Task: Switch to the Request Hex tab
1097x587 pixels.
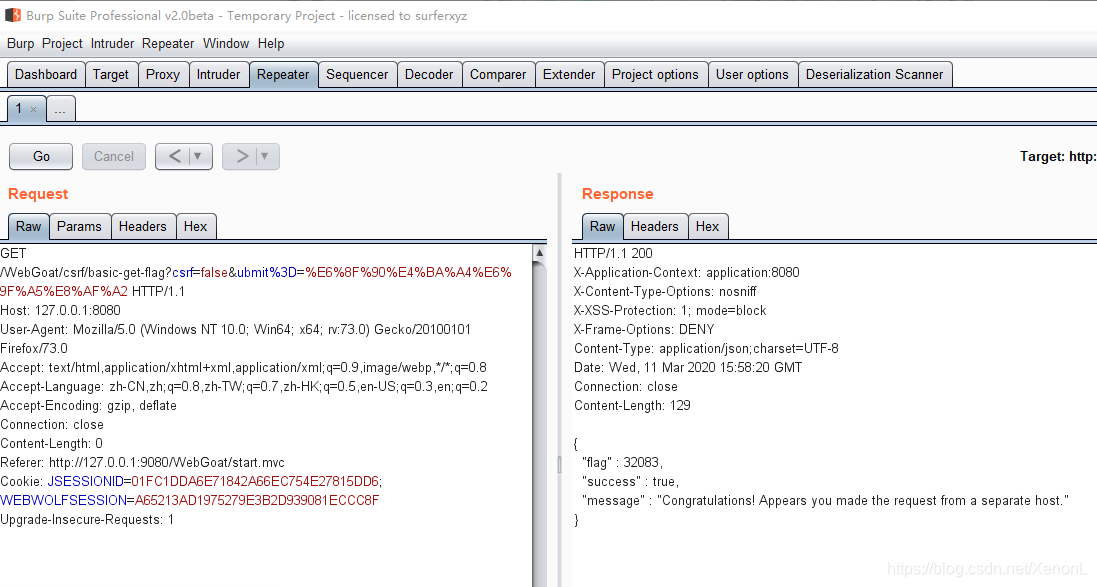Action: [195, 226]
